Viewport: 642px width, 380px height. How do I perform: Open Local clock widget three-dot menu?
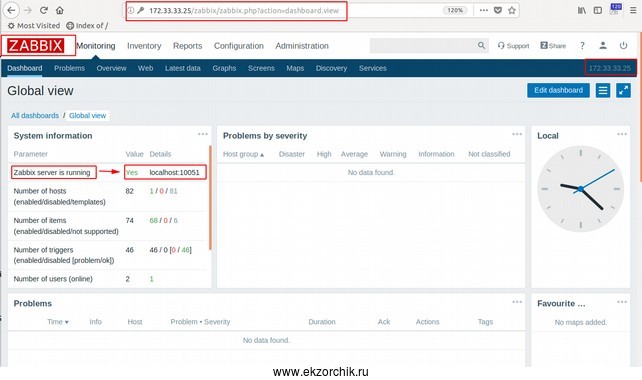[x=622, y=134]
